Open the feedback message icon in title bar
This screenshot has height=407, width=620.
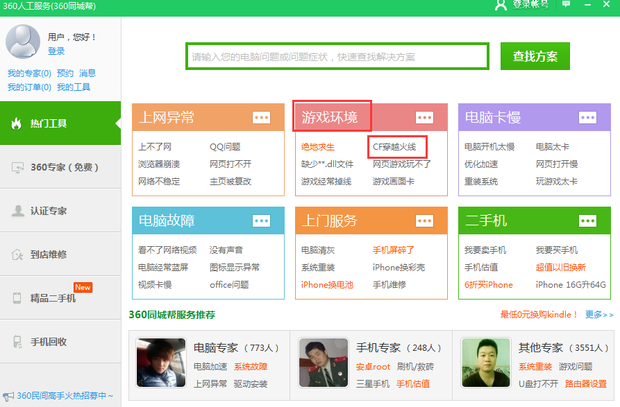[566, 4]
